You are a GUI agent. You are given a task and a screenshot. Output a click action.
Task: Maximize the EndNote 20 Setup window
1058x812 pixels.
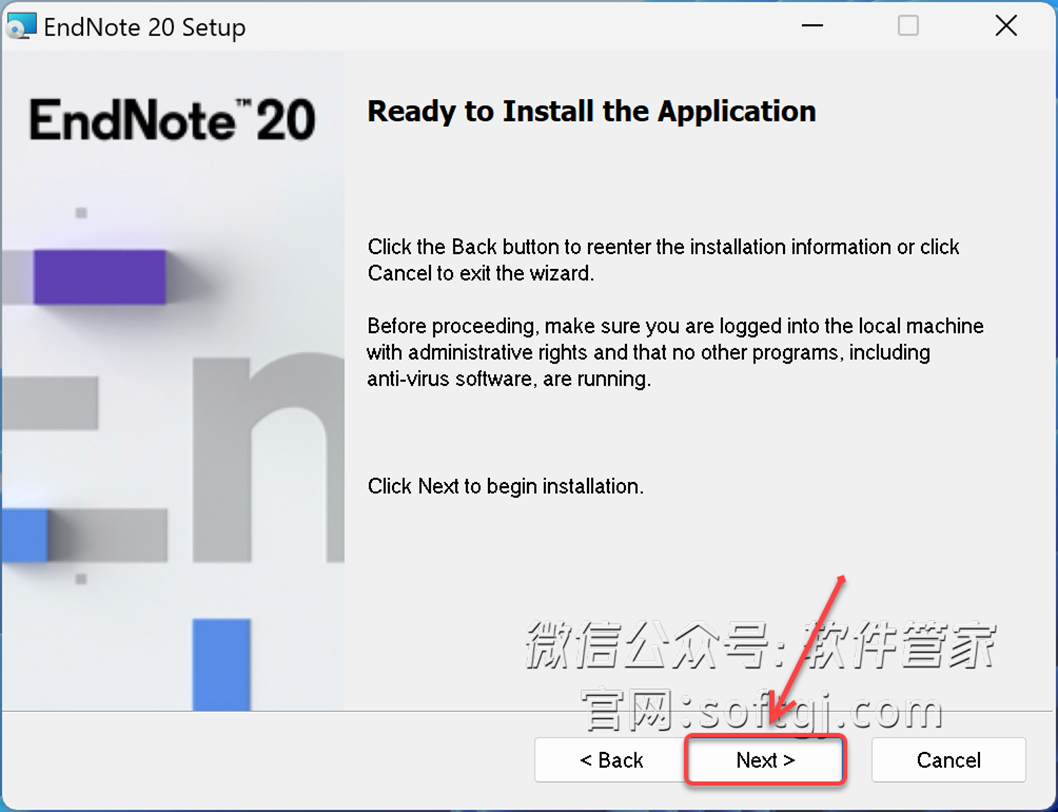coord(908,26)
